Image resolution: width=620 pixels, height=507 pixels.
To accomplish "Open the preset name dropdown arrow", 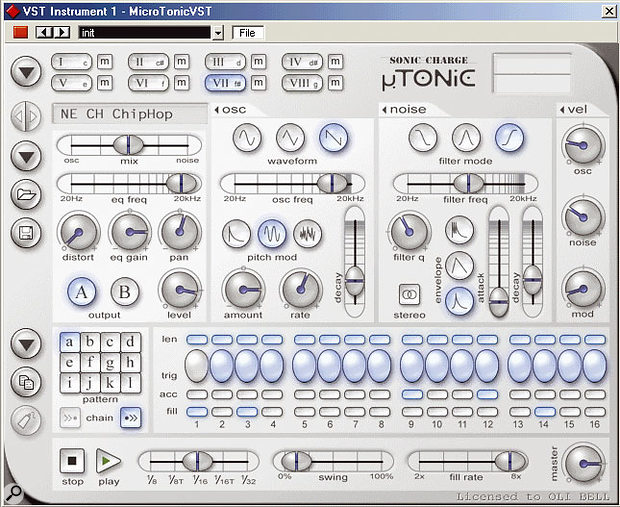I will click(x=218, y=33).
